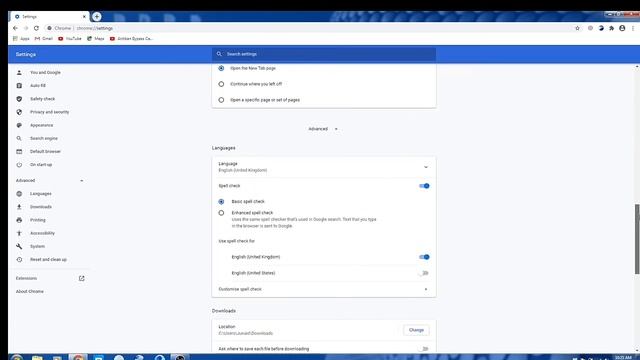Screen dimensions: 640x360
Task: Toggle the Spell check switch
Action: pyautogui.click(x=424, y=186)
